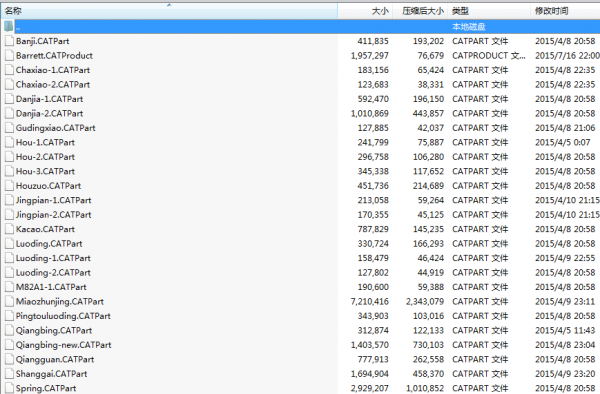
Task: Click the type cell CATPRODUCT 文...
Action: tap(489, 56)
